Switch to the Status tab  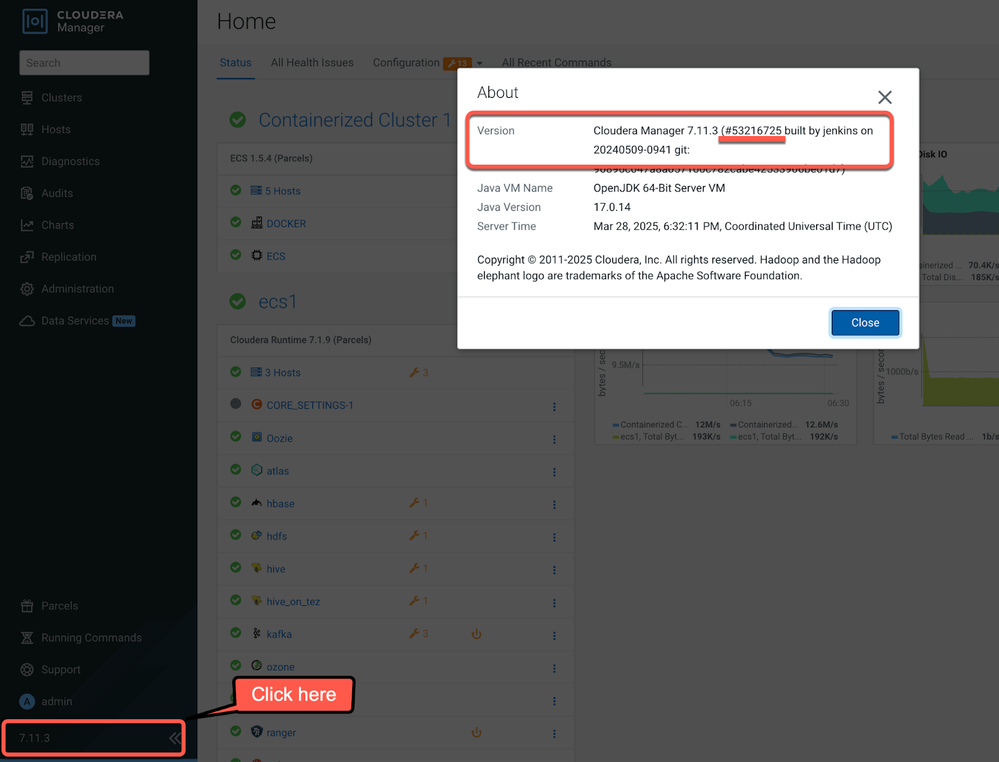coord(236,62)
